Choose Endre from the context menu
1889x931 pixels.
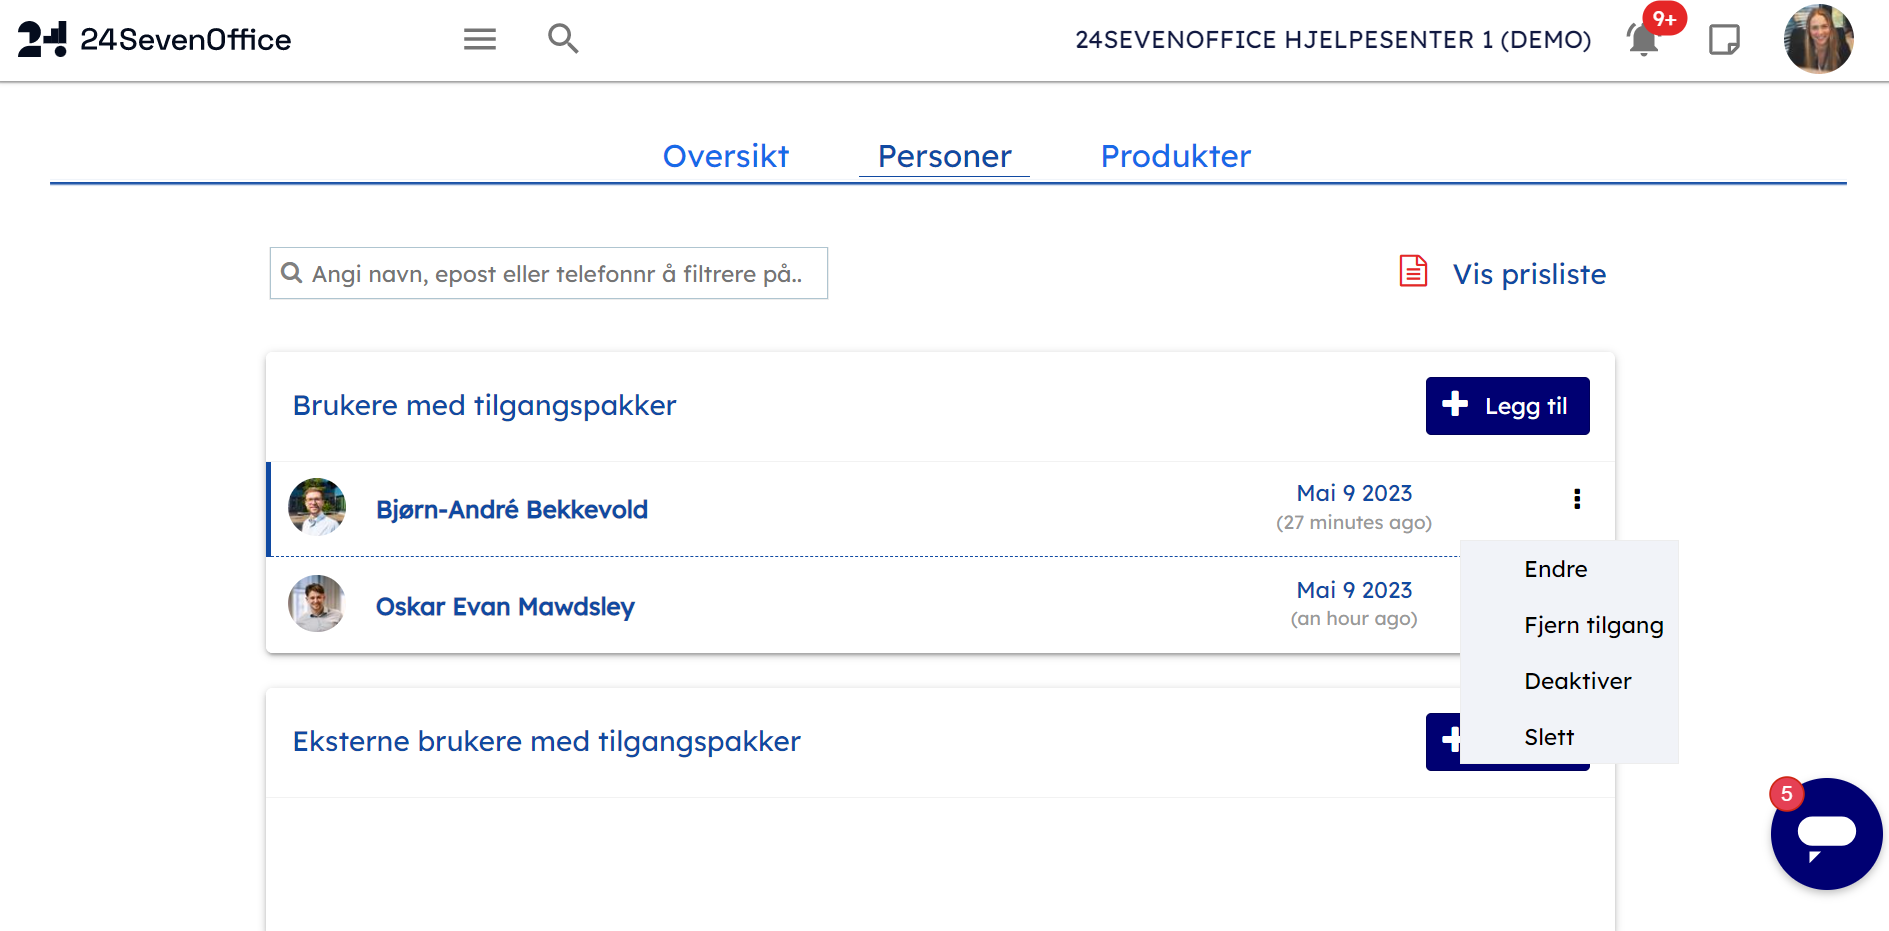pyautogui.click(x=1555, y=569)
